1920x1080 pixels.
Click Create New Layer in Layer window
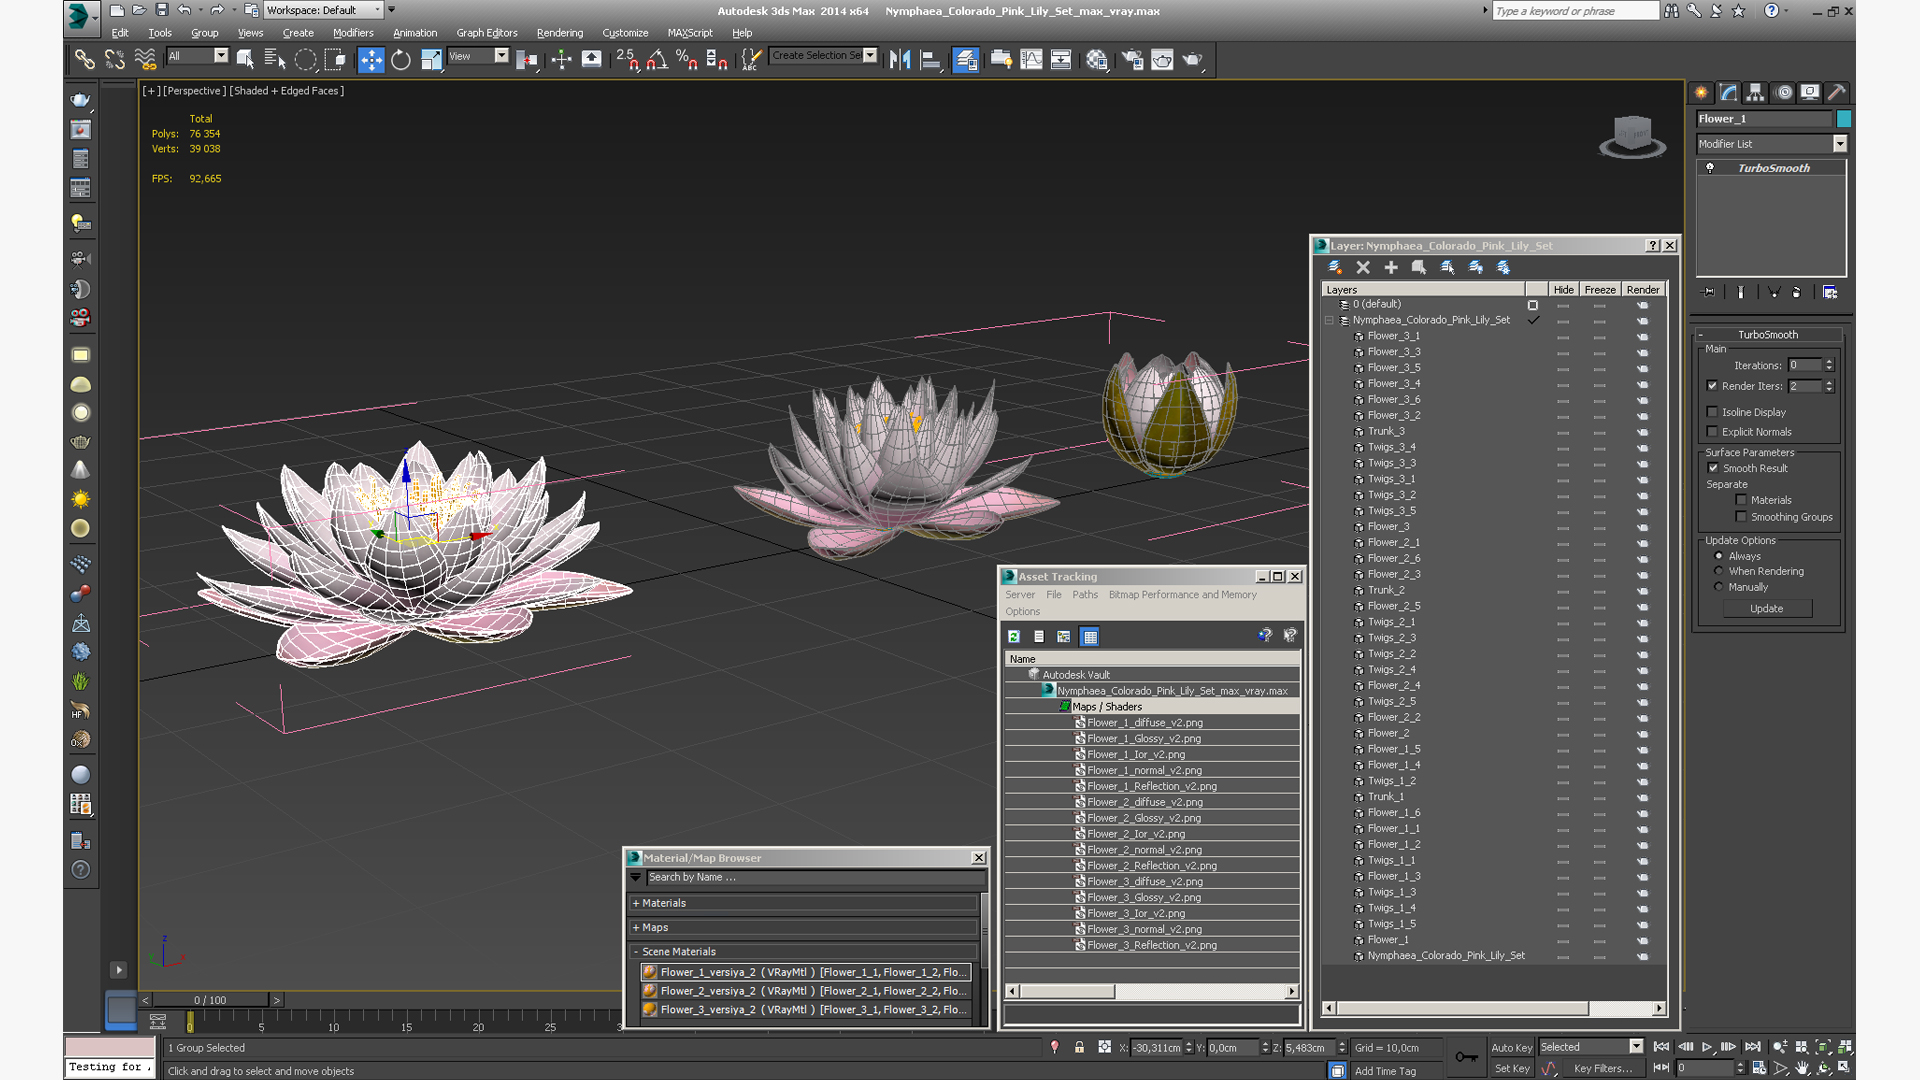(x=1335, y=267)
